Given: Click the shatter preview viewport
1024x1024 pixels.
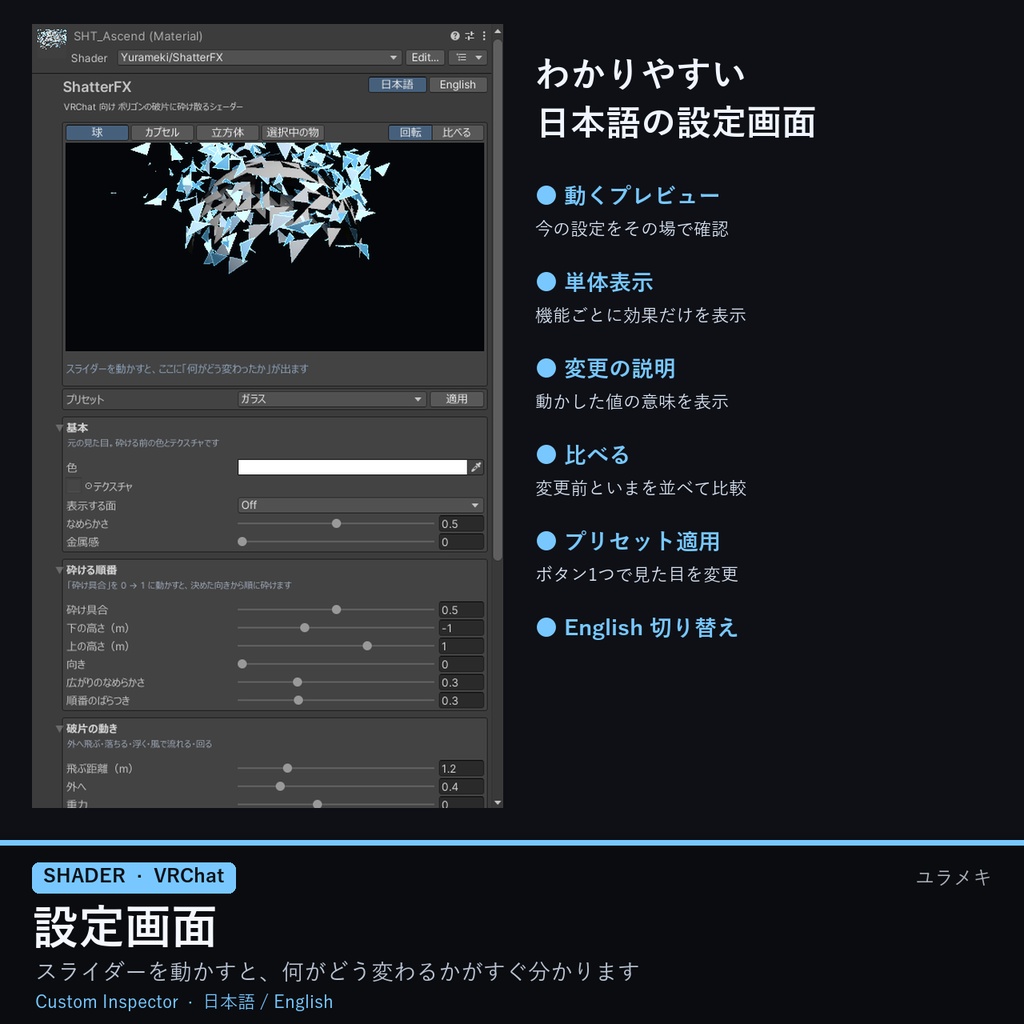Looking at the screenshot, I should pos(274,247).
